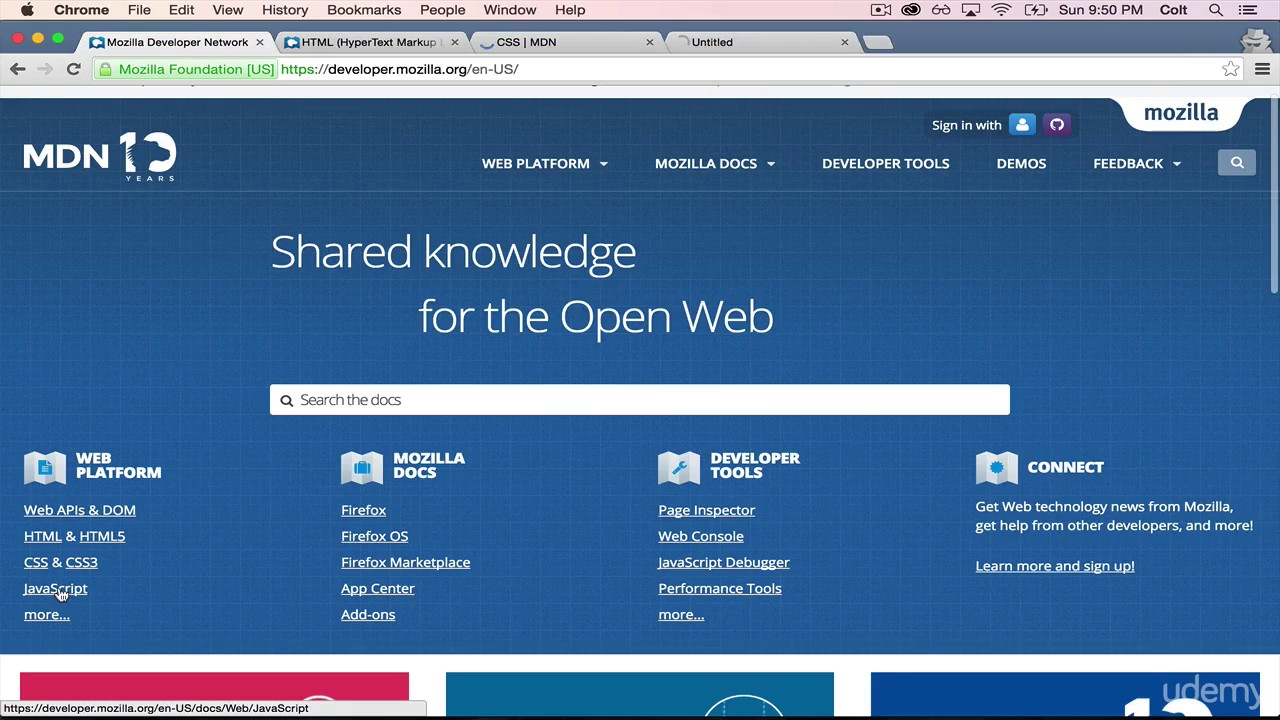
Task: Click the browser back arrow
Action: tap(17, 69)
